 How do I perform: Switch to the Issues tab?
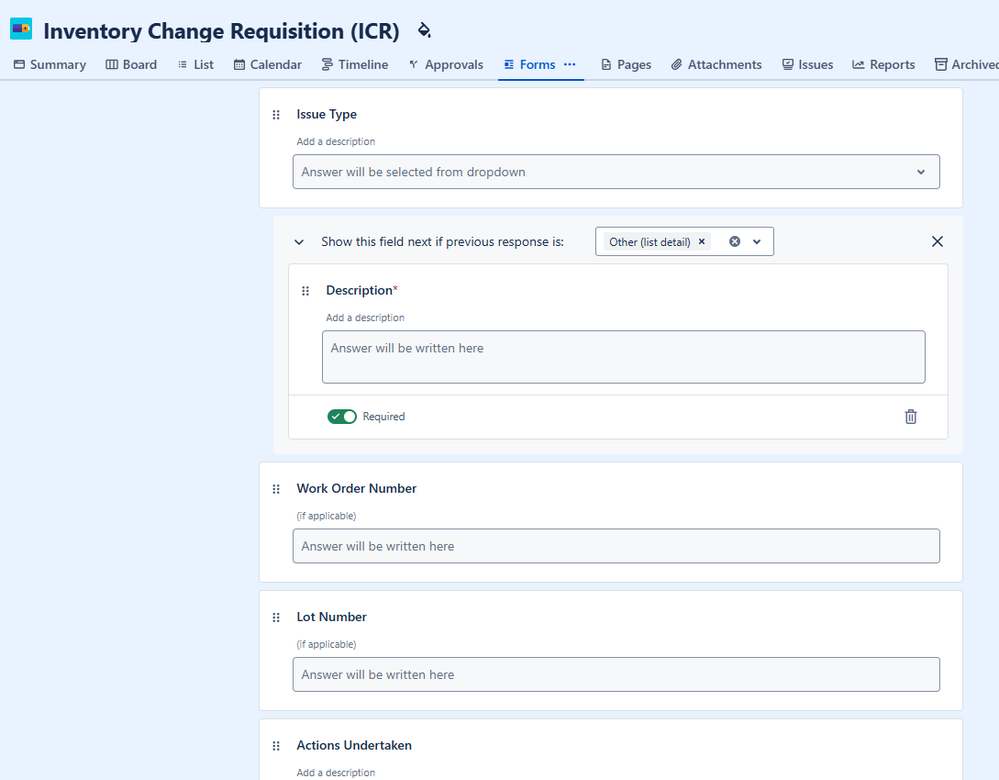(808, 64)
